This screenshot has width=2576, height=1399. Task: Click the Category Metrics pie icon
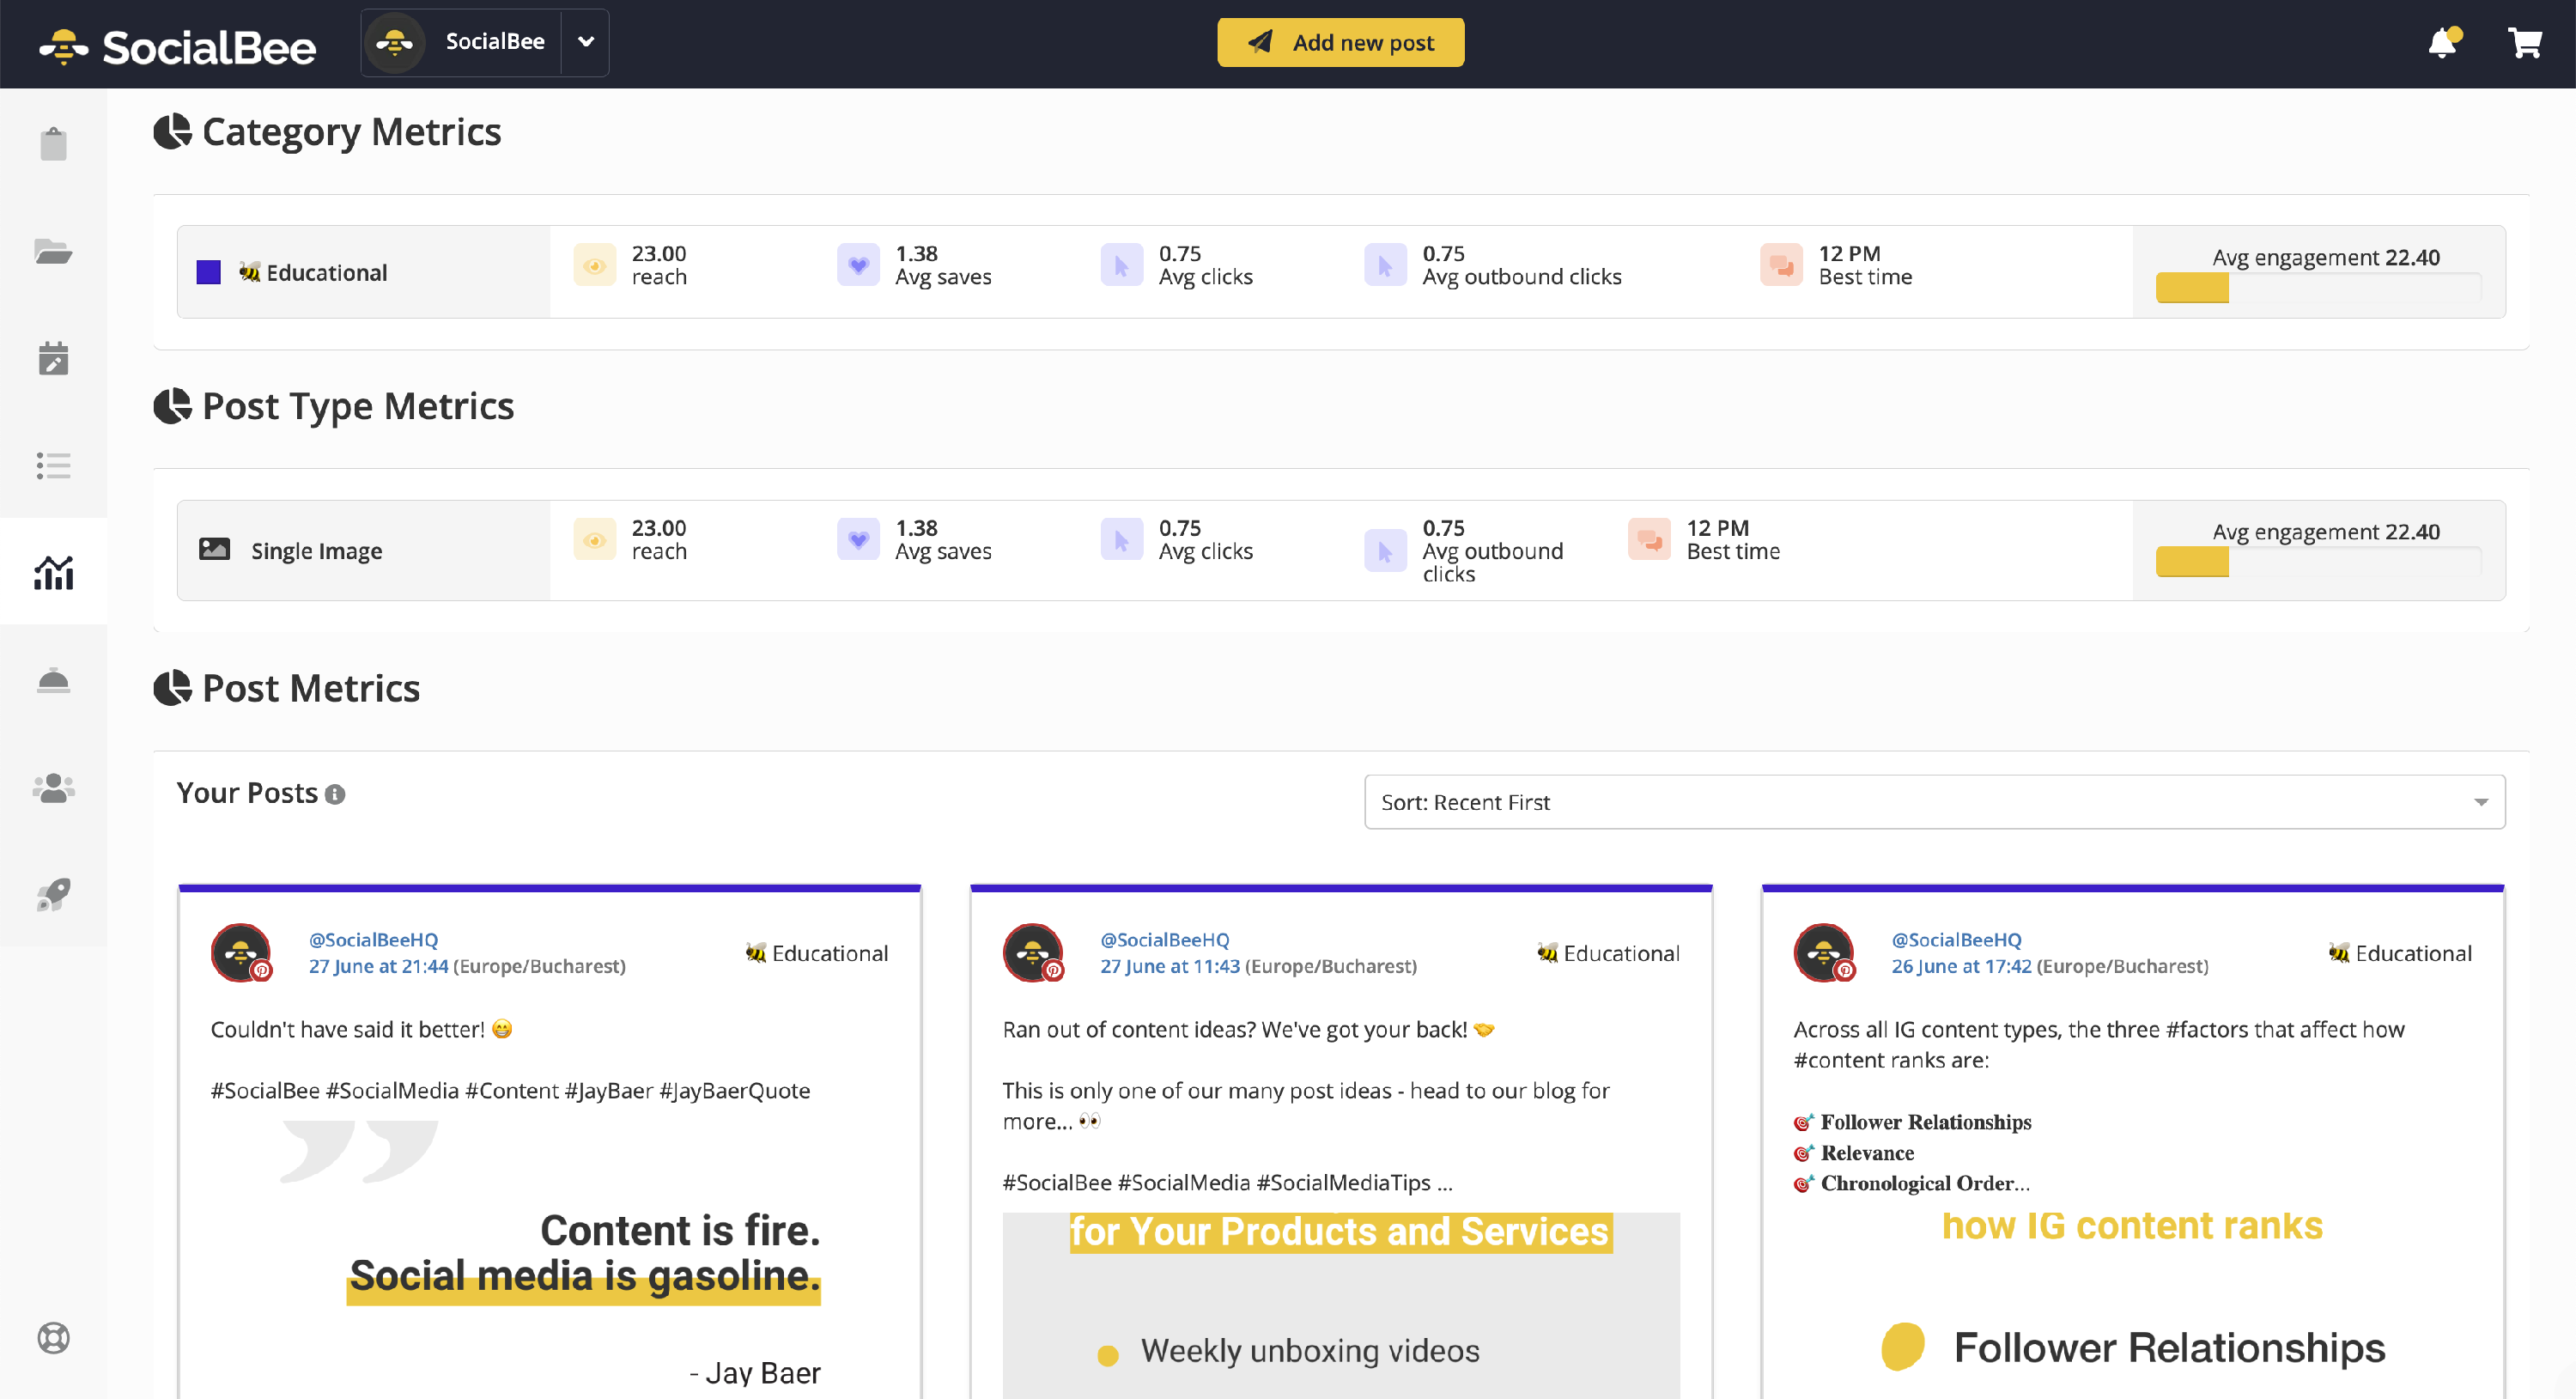click(x=172, y=131)
